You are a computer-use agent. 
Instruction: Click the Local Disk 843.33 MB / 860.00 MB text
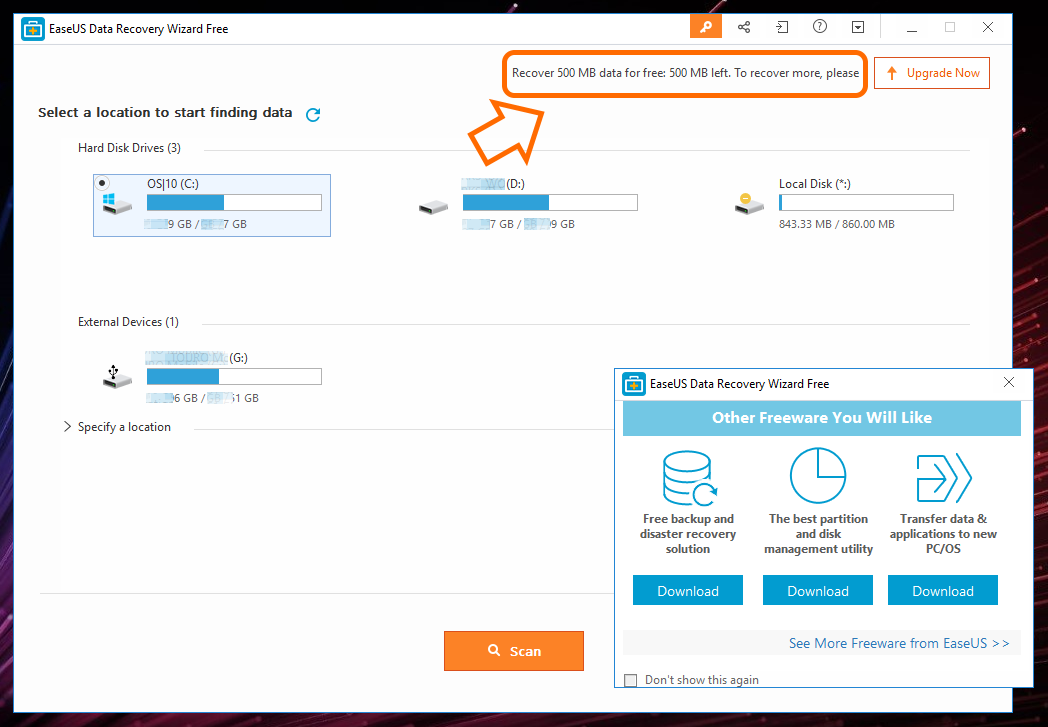point(836,225)
